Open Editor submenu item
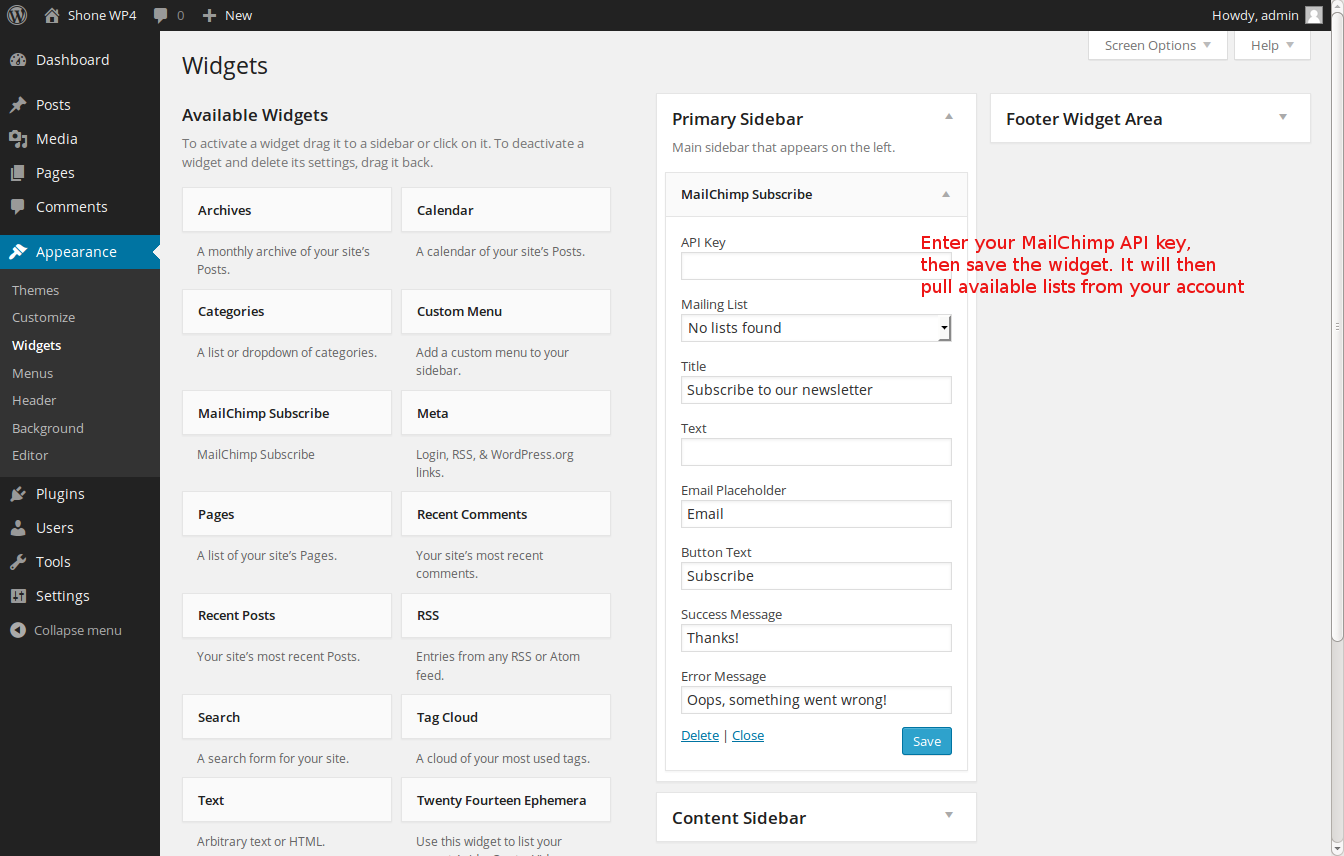 tap(30, 455)
